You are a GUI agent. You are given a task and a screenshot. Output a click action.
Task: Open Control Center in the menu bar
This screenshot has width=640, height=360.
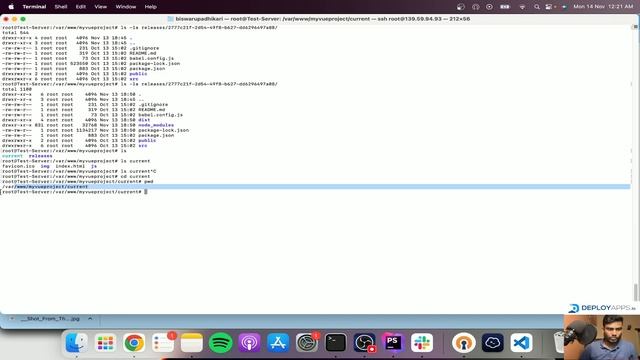point(549,7)
